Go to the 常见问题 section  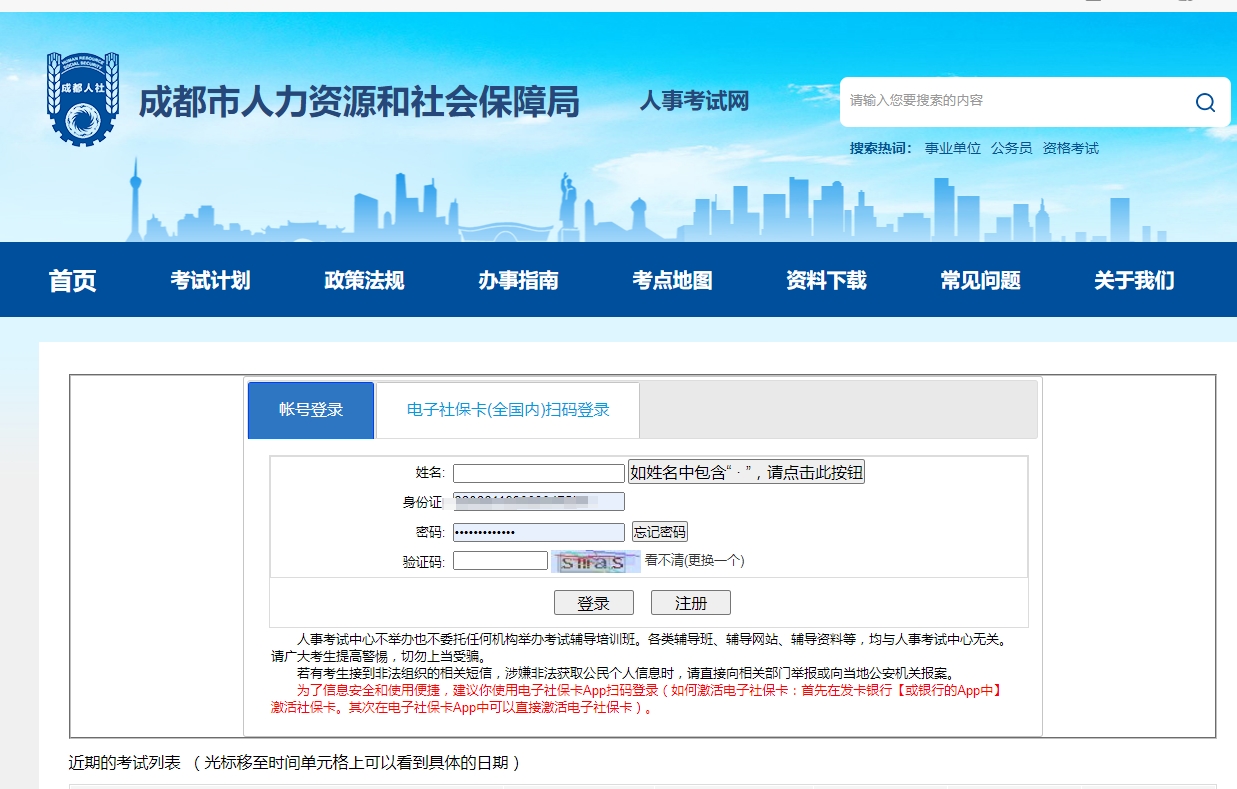point(978,280)
